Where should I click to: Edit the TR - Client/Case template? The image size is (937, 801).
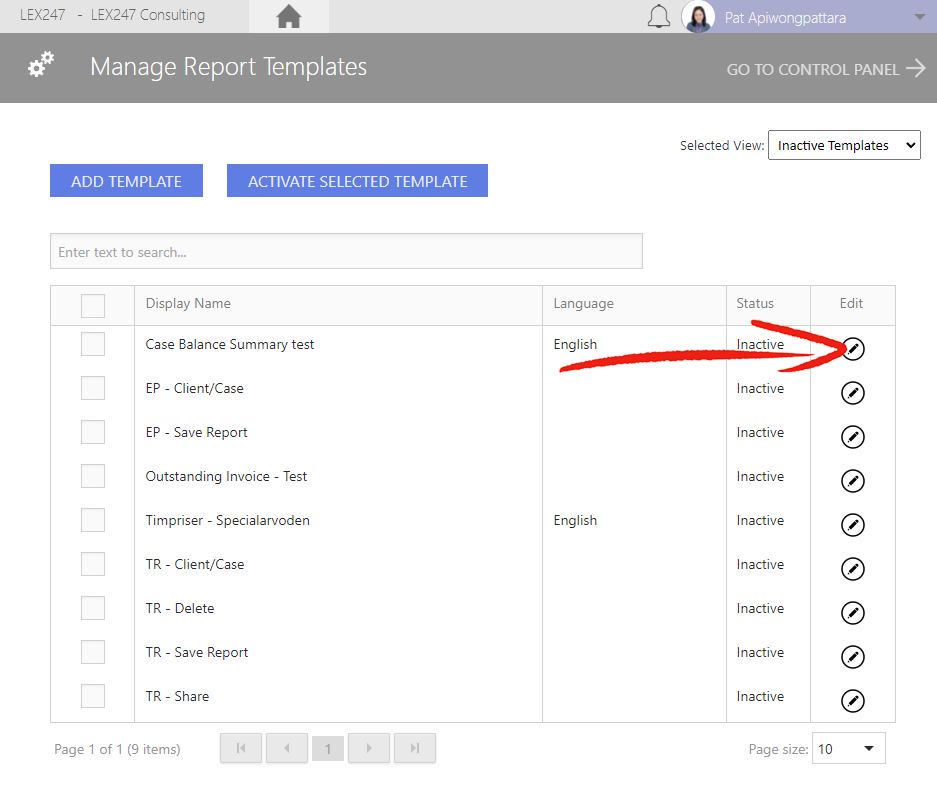853,568
